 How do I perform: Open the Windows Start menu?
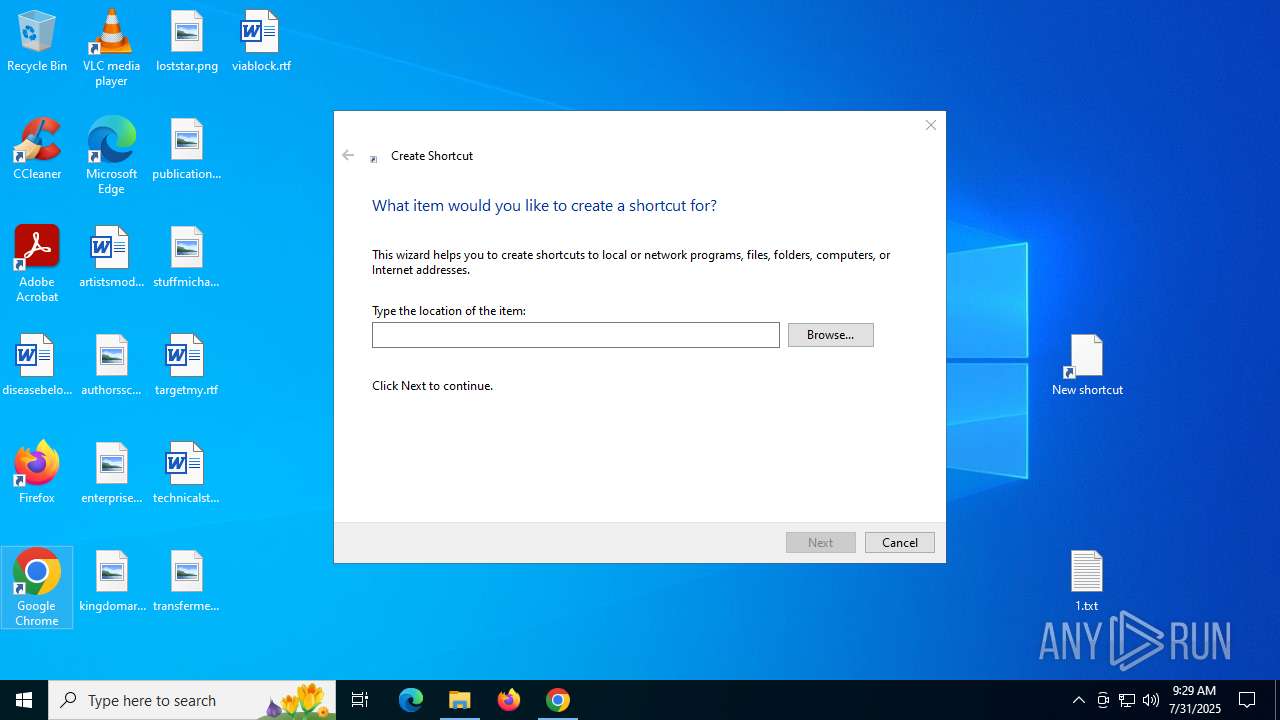coord(24,700)
